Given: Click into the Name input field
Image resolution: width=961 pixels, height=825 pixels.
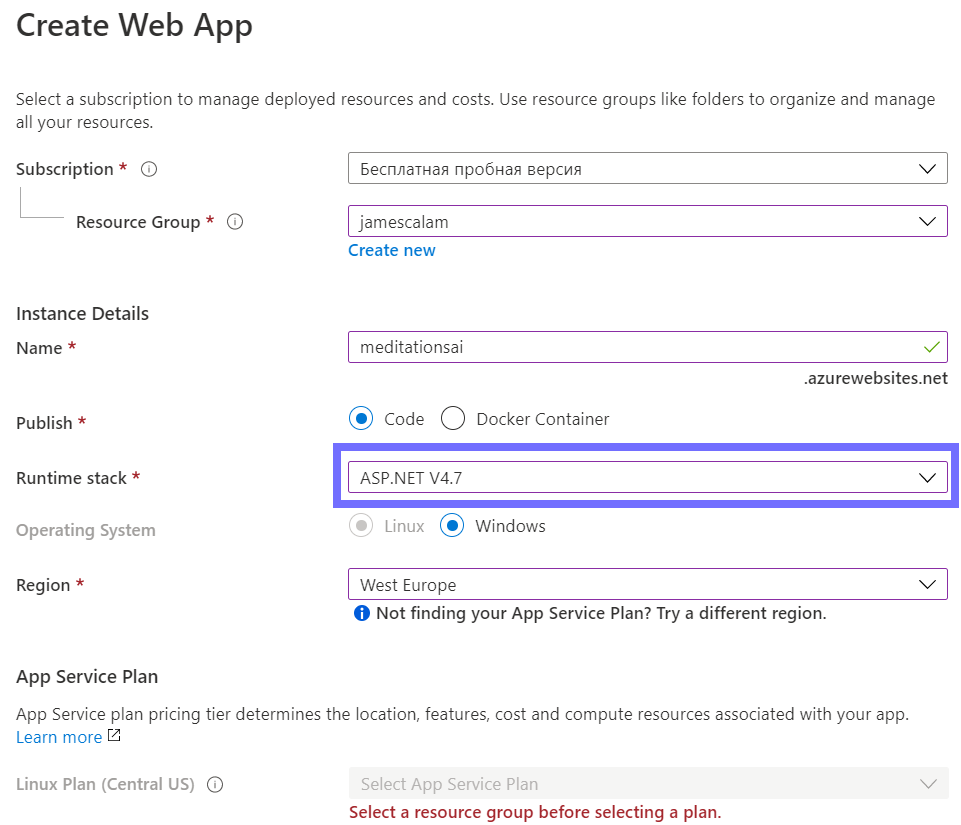Looking at the screenshot, I should click(630, 348).
